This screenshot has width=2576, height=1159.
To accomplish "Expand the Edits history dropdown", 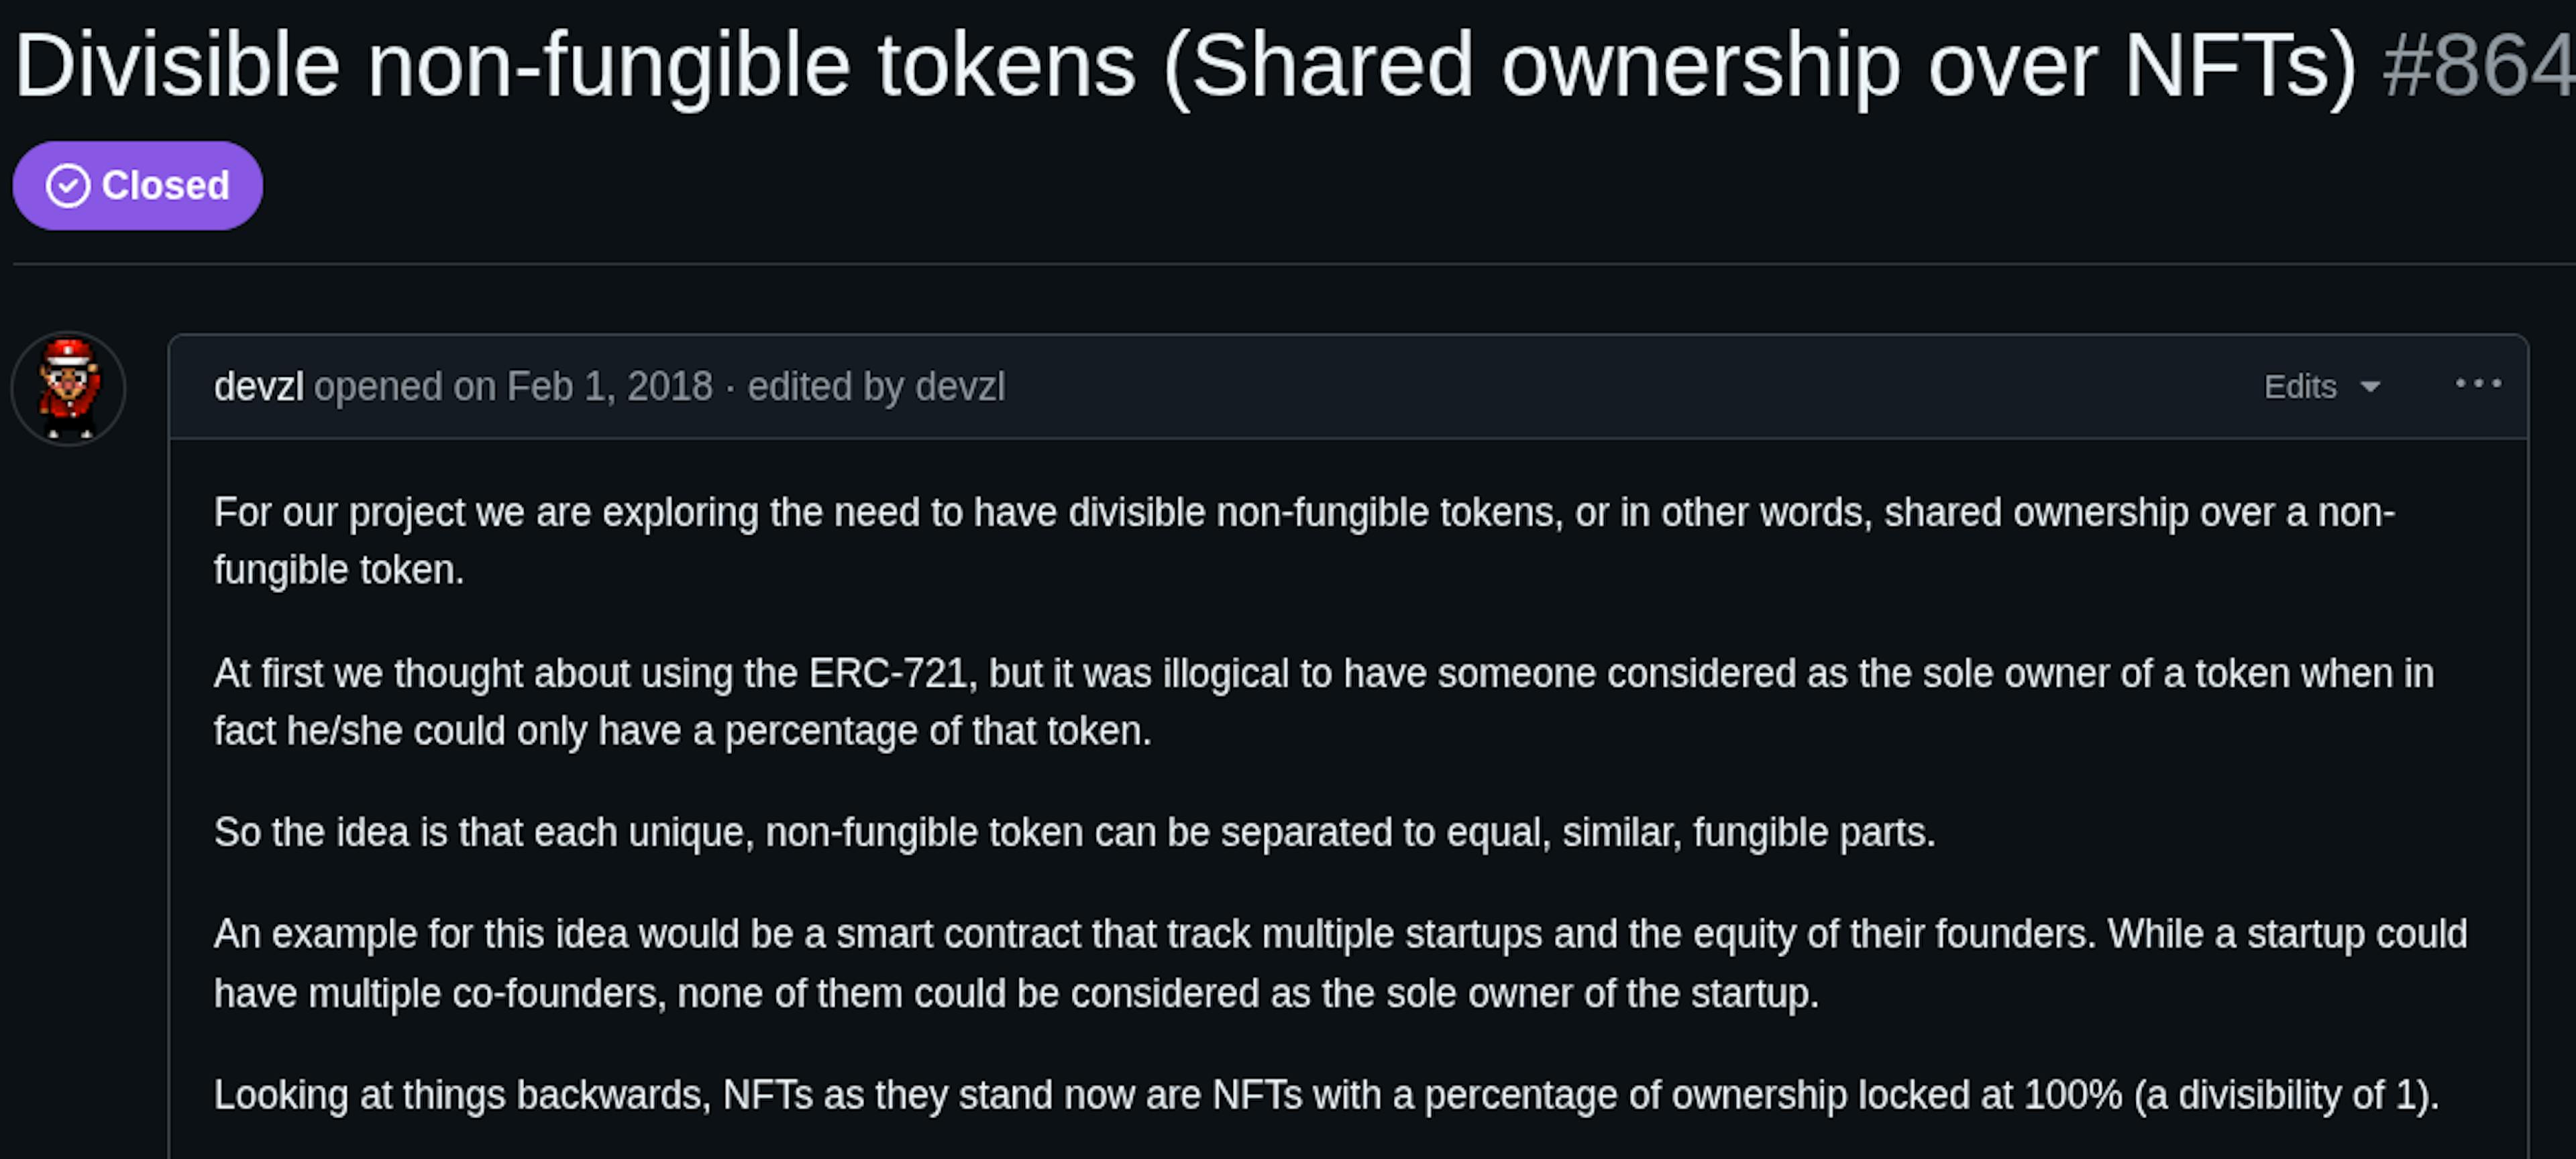I will pos(2301,387).
